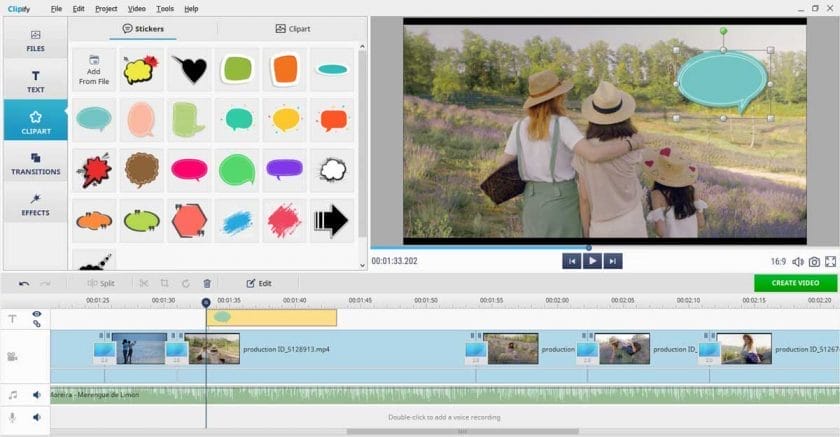Select the crop tool icon
Viewport: 840px width, 437px height.
165,283
